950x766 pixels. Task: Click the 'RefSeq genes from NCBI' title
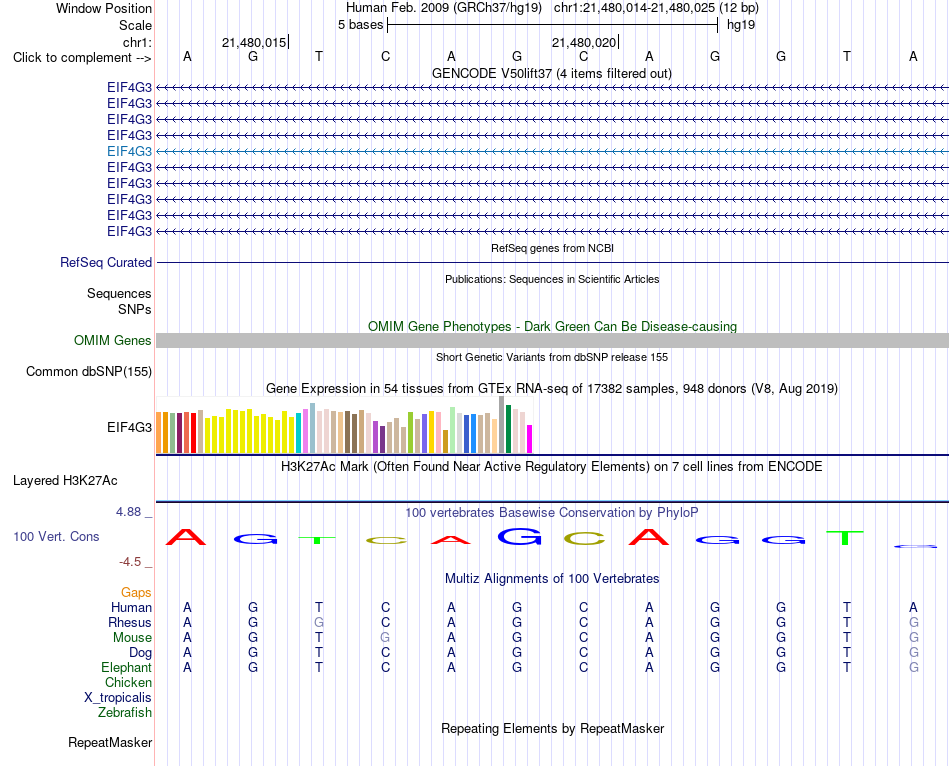[552, 248]
